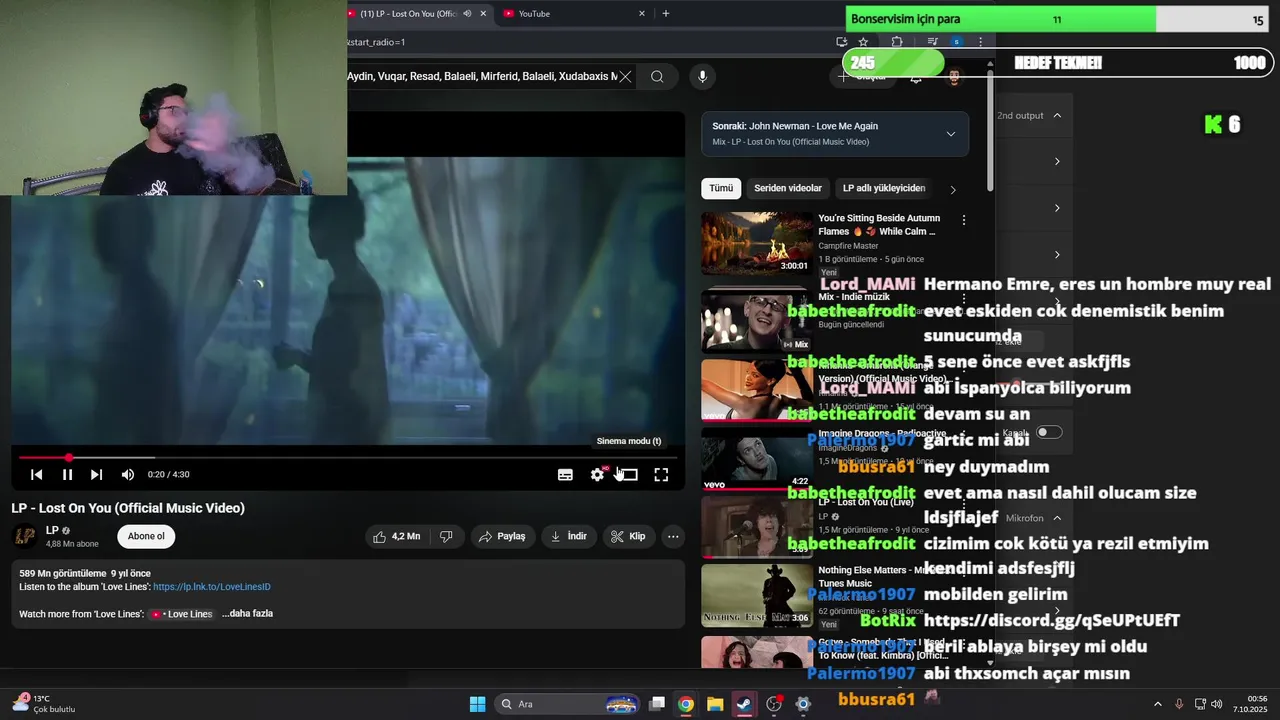
Task: Open the Nothing Else Matters video thumbnail
Action: [757, 596]
